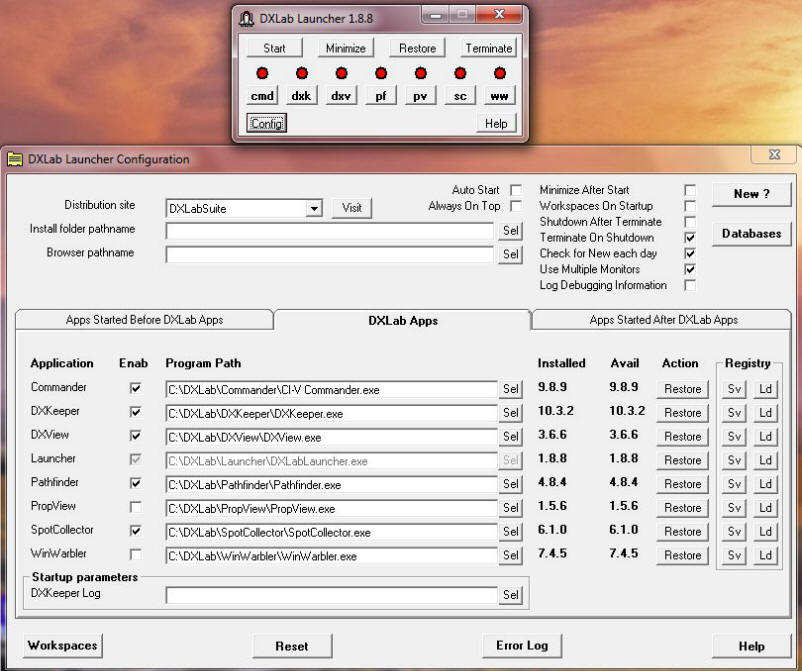Select the DXLab Apps tab
Viewport: 802px width, 671px height.
tap(403, 321)
